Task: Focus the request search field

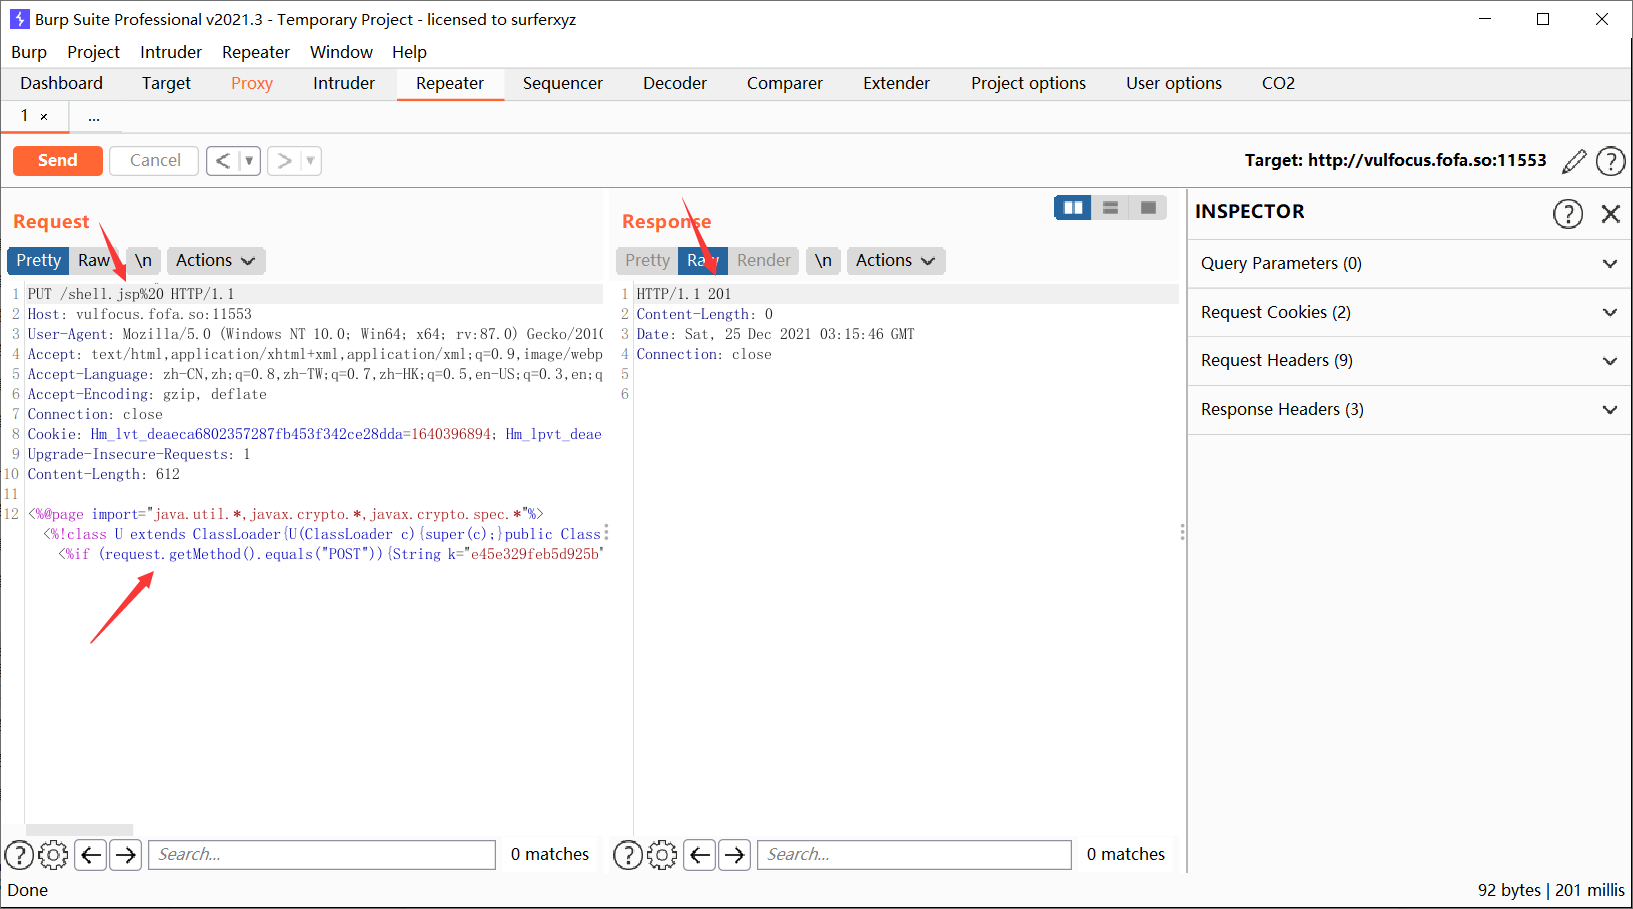Action: [322, 855]
